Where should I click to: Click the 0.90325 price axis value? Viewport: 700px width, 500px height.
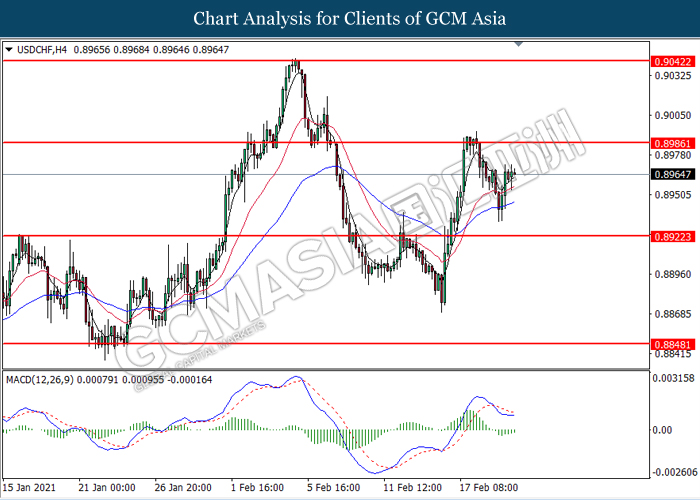[673, 75]
